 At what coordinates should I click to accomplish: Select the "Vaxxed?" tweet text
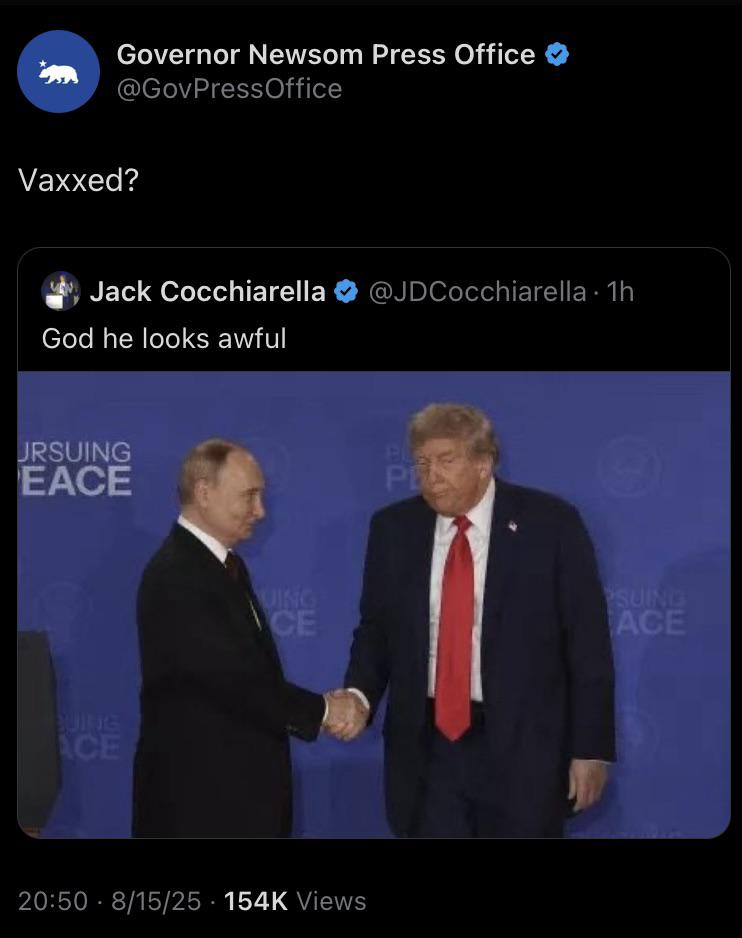[78, 179]
